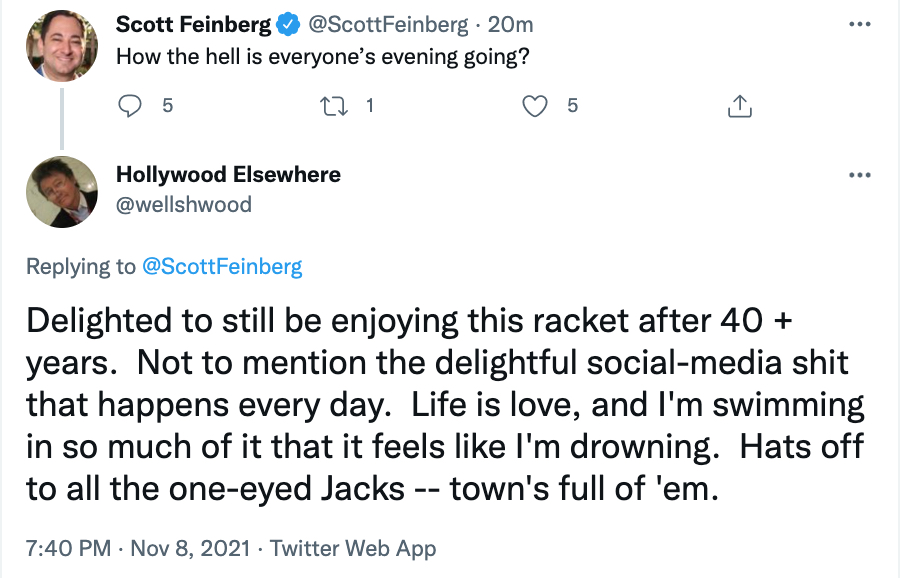Open Hollywood Elsewhere's profile avatar

pos(61,192)
